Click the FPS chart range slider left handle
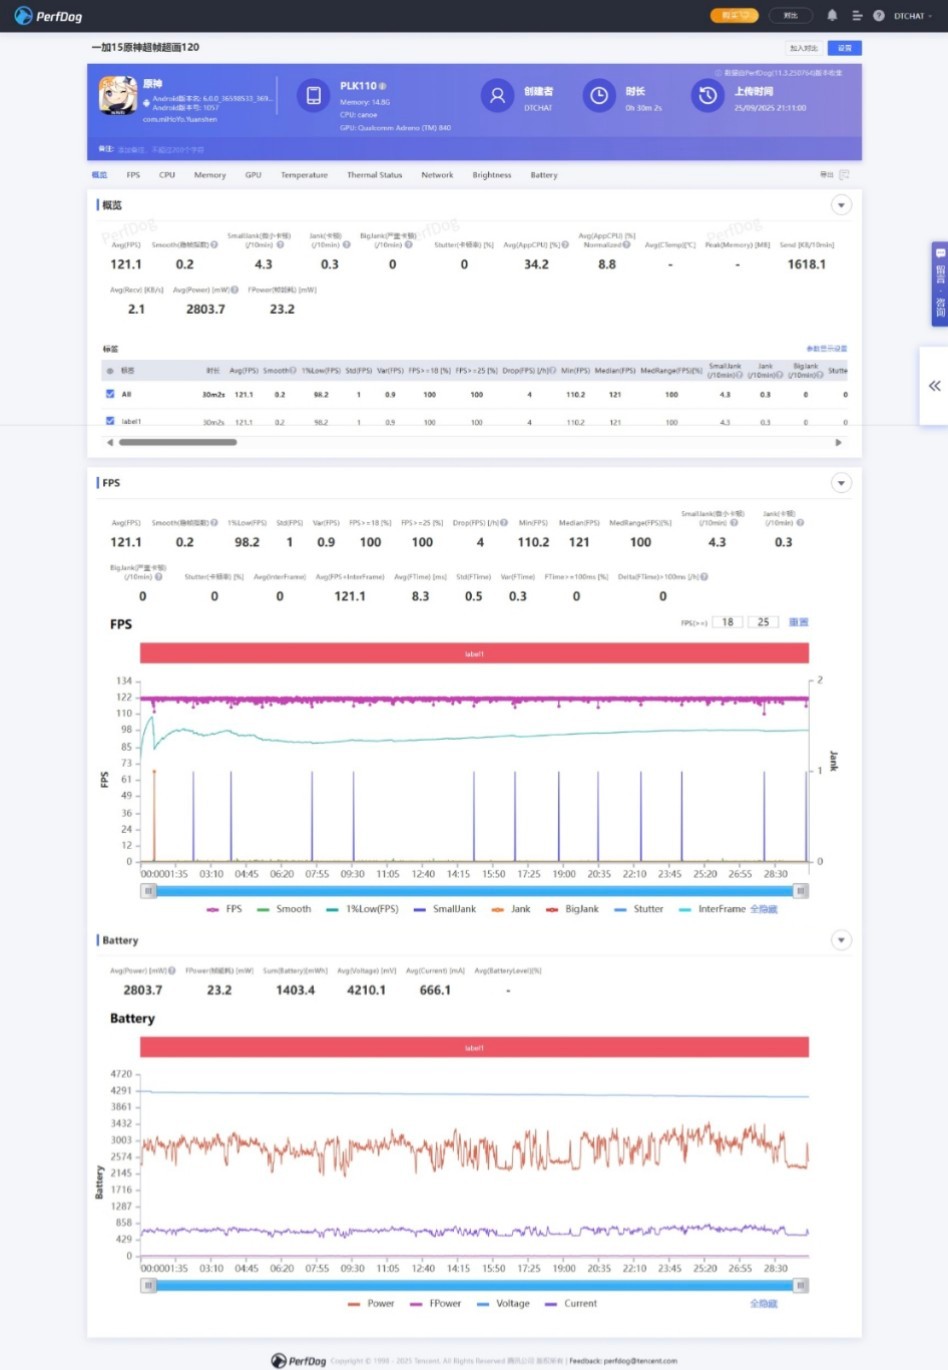 point(148,890)
